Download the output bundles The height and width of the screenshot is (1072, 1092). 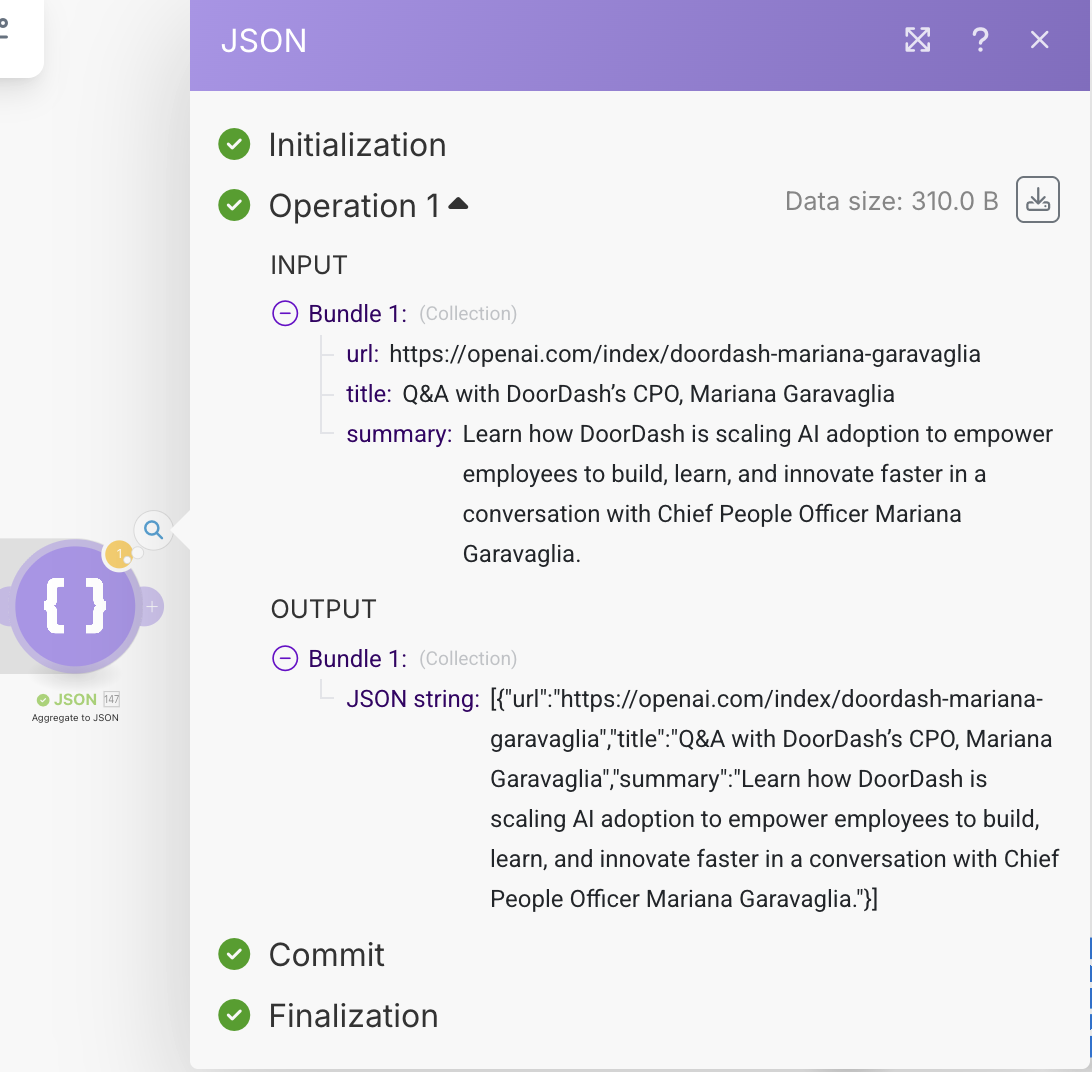[1037, 200]
